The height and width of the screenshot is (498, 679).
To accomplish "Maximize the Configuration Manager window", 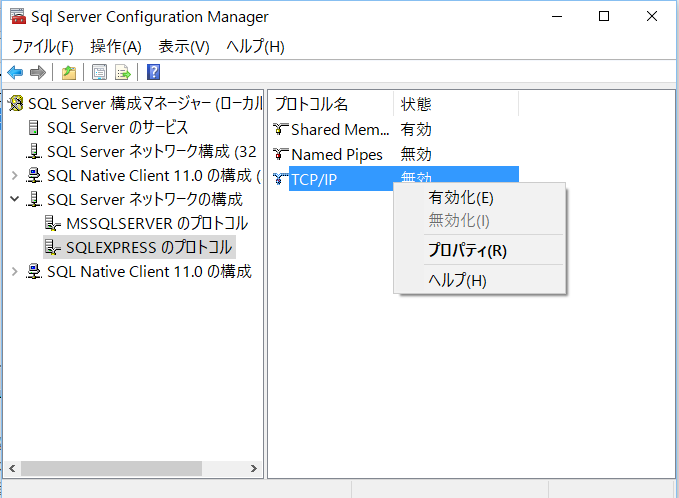I will coord(604,16).
